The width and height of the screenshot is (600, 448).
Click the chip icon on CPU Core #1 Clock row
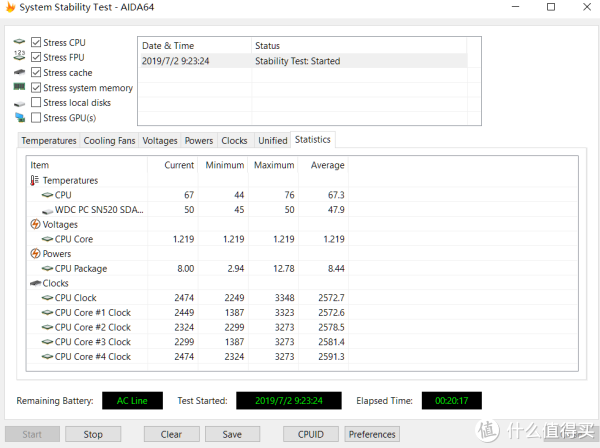47,313
